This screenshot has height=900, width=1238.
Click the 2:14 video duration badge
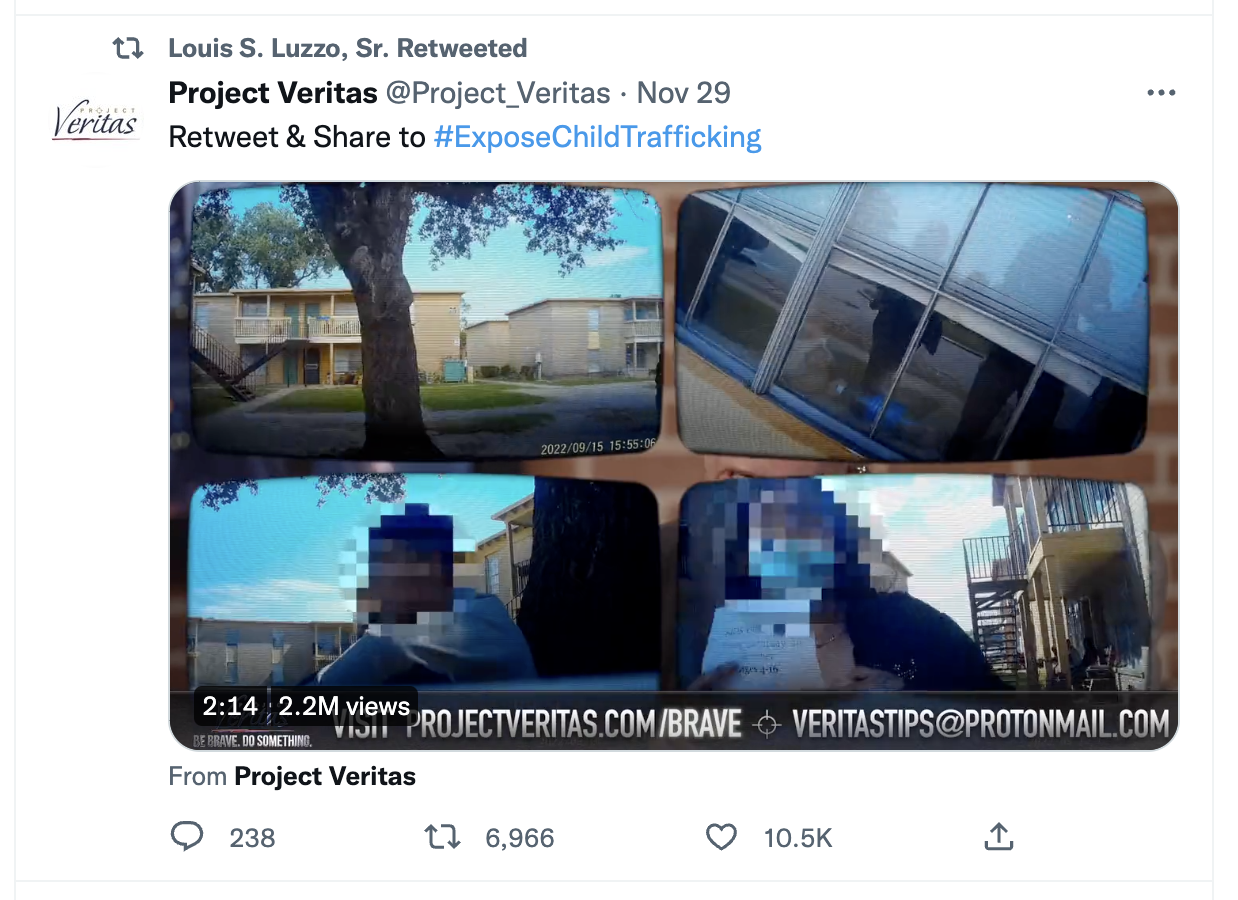click(x=230, y=706)
